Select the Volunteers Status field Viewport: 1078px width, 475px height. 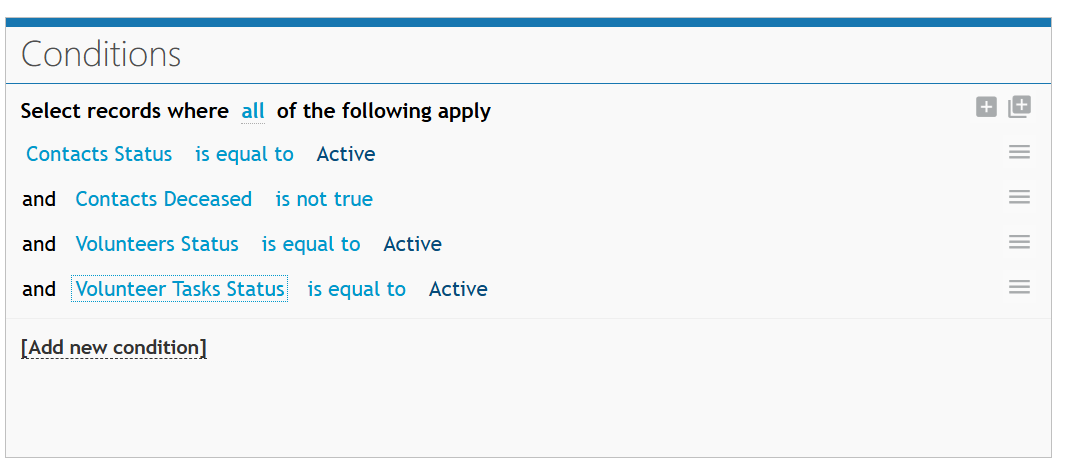[x=157, y=244]
